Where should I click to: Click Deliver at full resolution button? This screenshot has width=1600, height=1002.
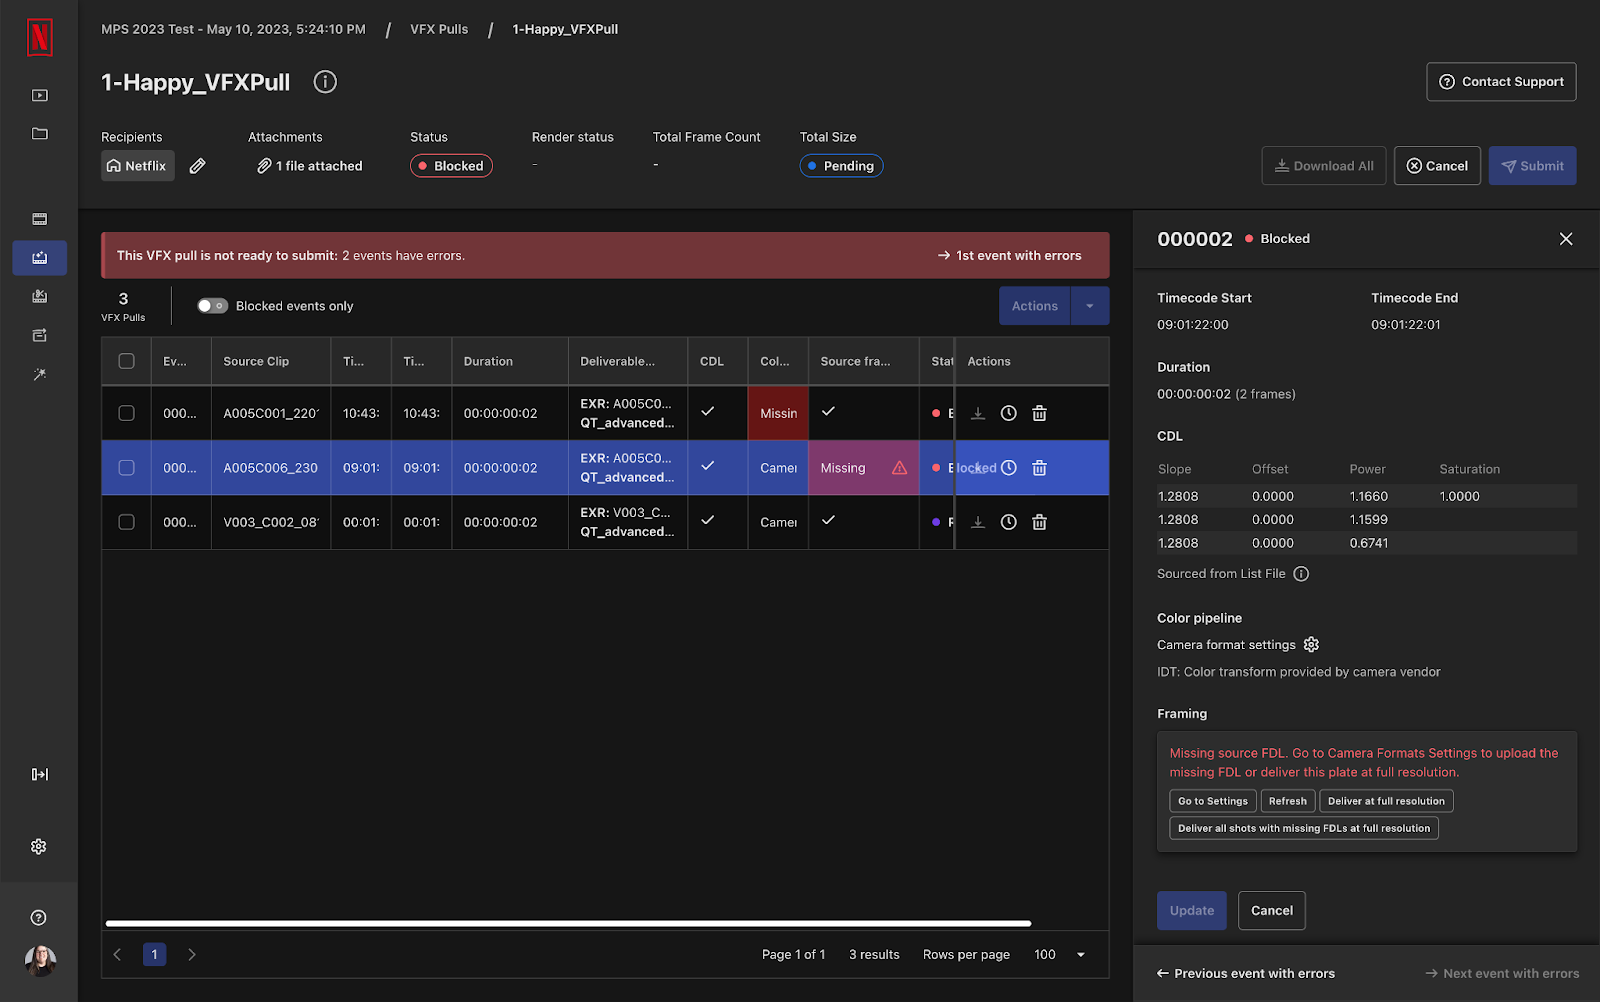[1386, 801]
